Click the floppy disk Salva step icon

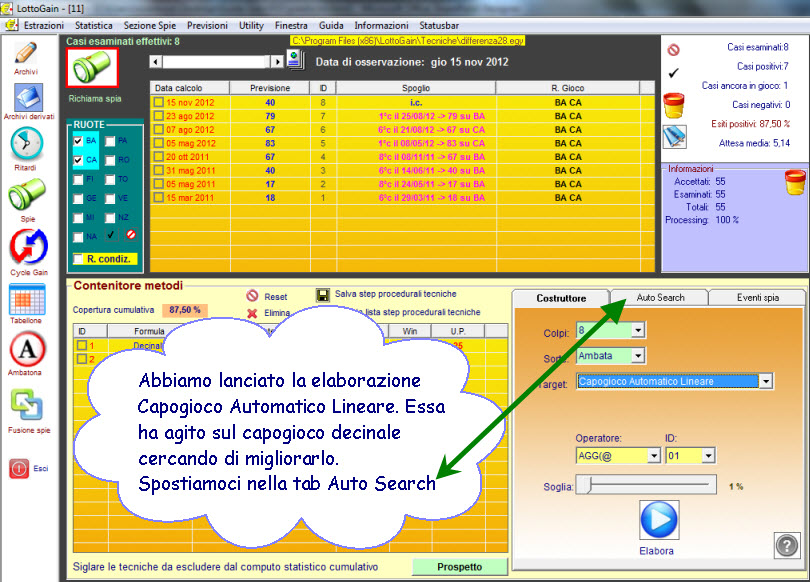(323, 295)
